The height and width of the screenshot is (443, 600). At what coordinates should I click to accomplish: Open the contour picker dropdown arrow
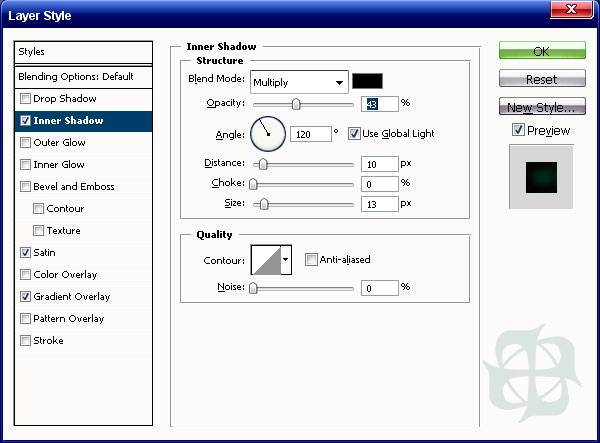point(286,260)
